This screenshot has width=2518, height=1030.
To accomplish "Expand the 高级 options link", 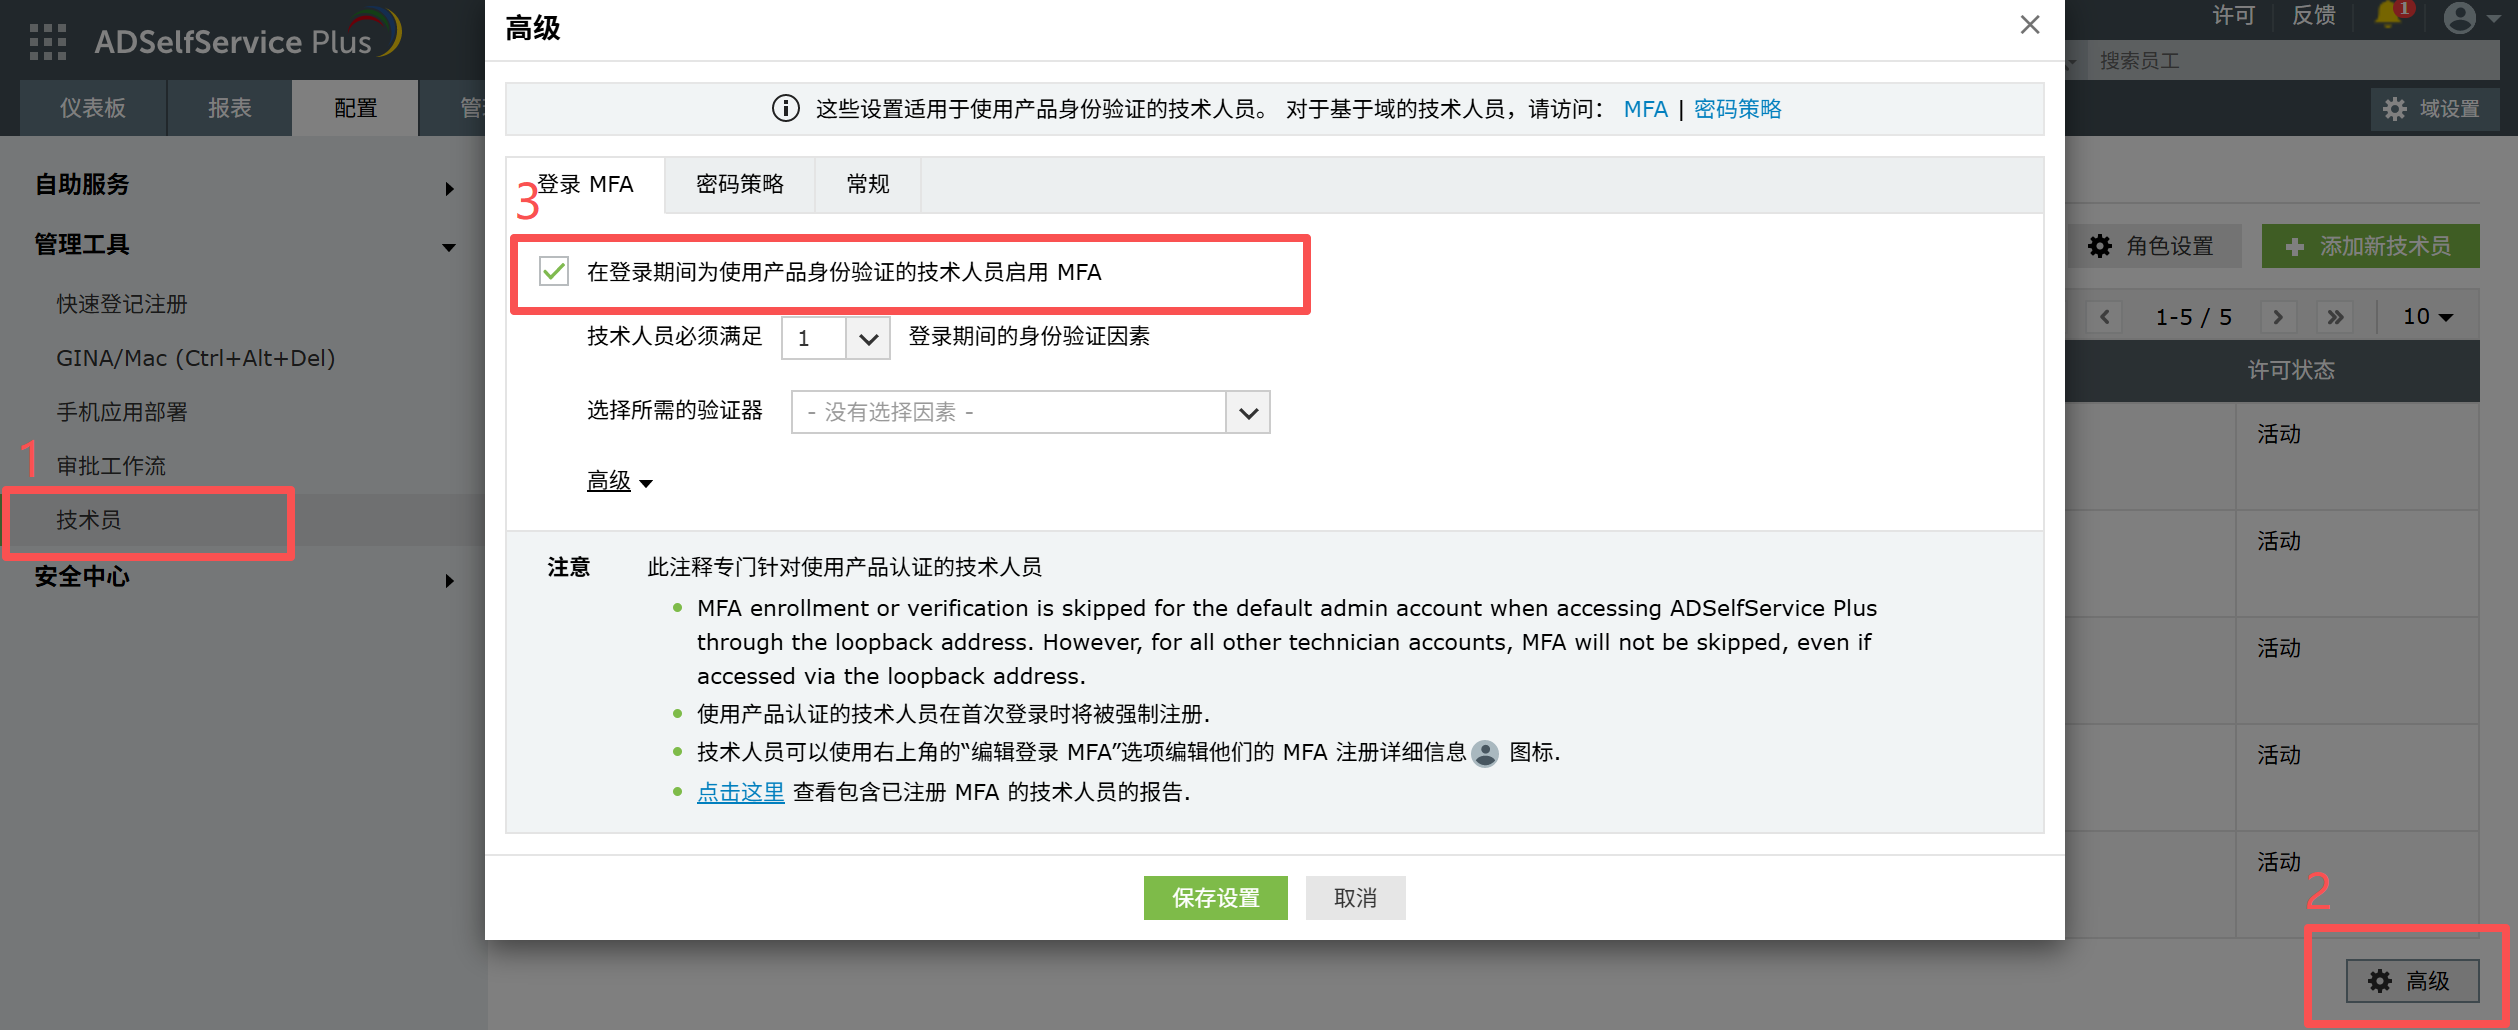I will pyautogui.click(x=618, y=481).
